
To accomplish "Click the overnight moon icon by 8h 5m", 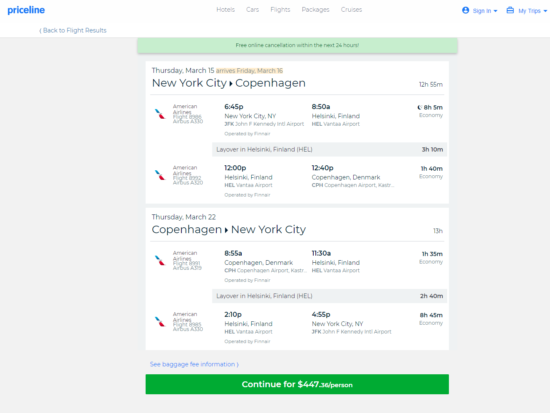I will 419,107.
